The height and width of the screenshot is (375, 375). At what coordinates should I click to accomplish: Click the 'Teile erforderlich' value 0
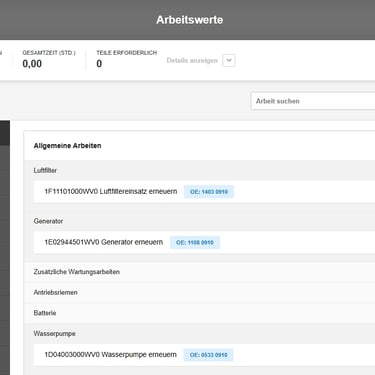[x=99, y=64]
